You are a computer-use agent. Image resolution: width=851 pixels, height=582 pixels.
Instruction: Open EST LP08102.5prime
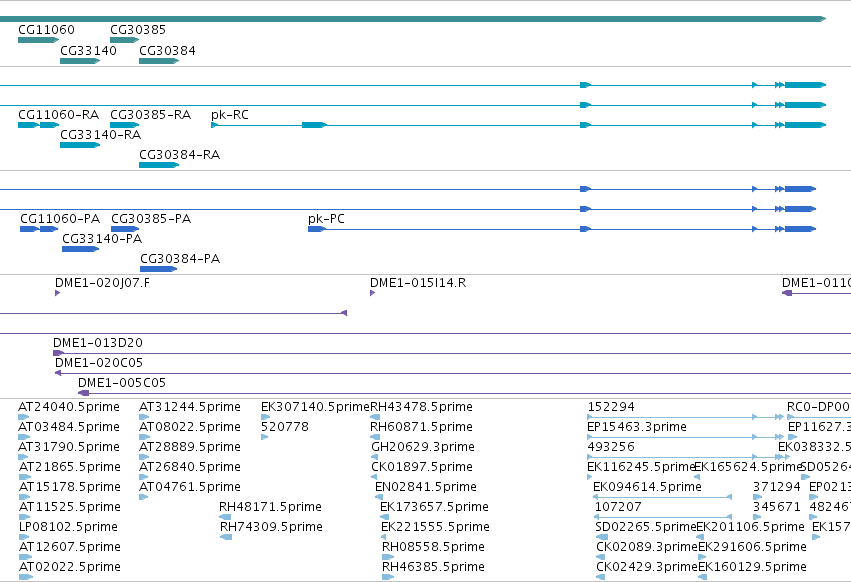68,527
